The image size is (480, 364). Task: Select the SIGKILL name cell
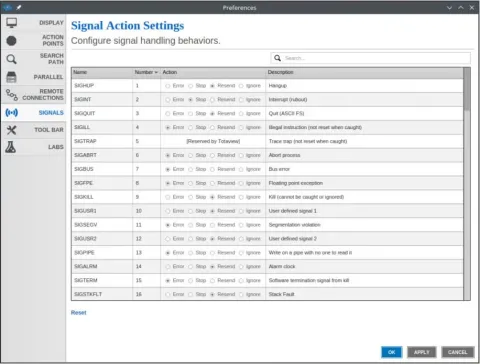coord(102,197)
